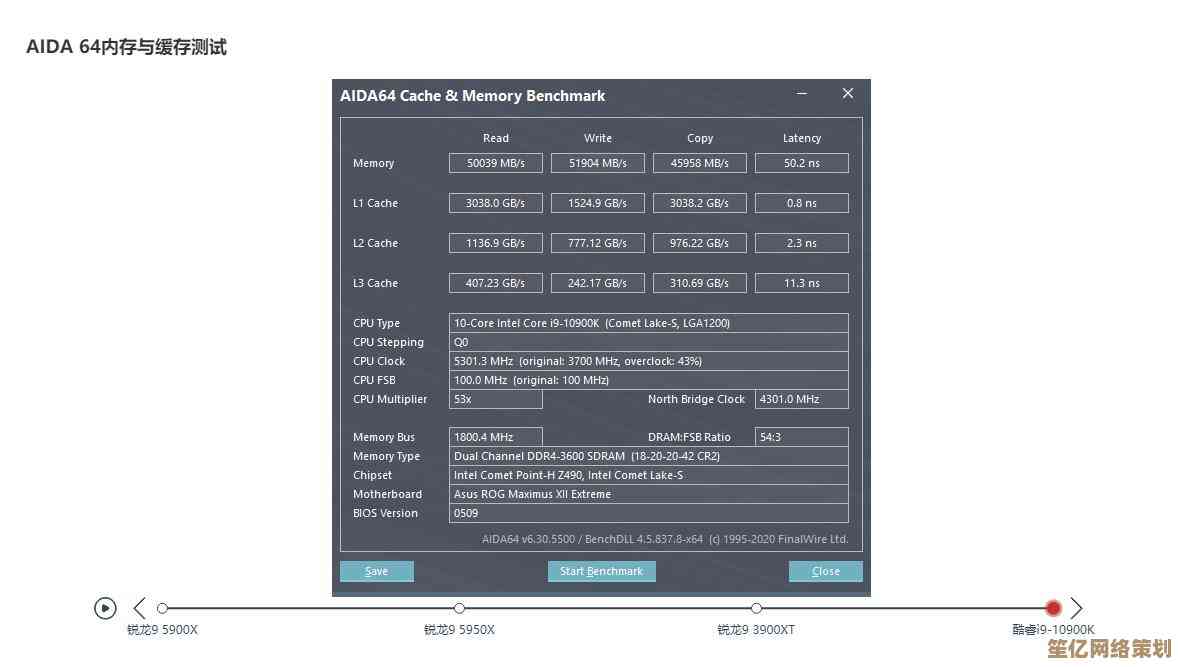The image size is (1178, 667).
Task: Click the AIDA64 Cache & Memory Benchmark title
Action: [473, 96]
